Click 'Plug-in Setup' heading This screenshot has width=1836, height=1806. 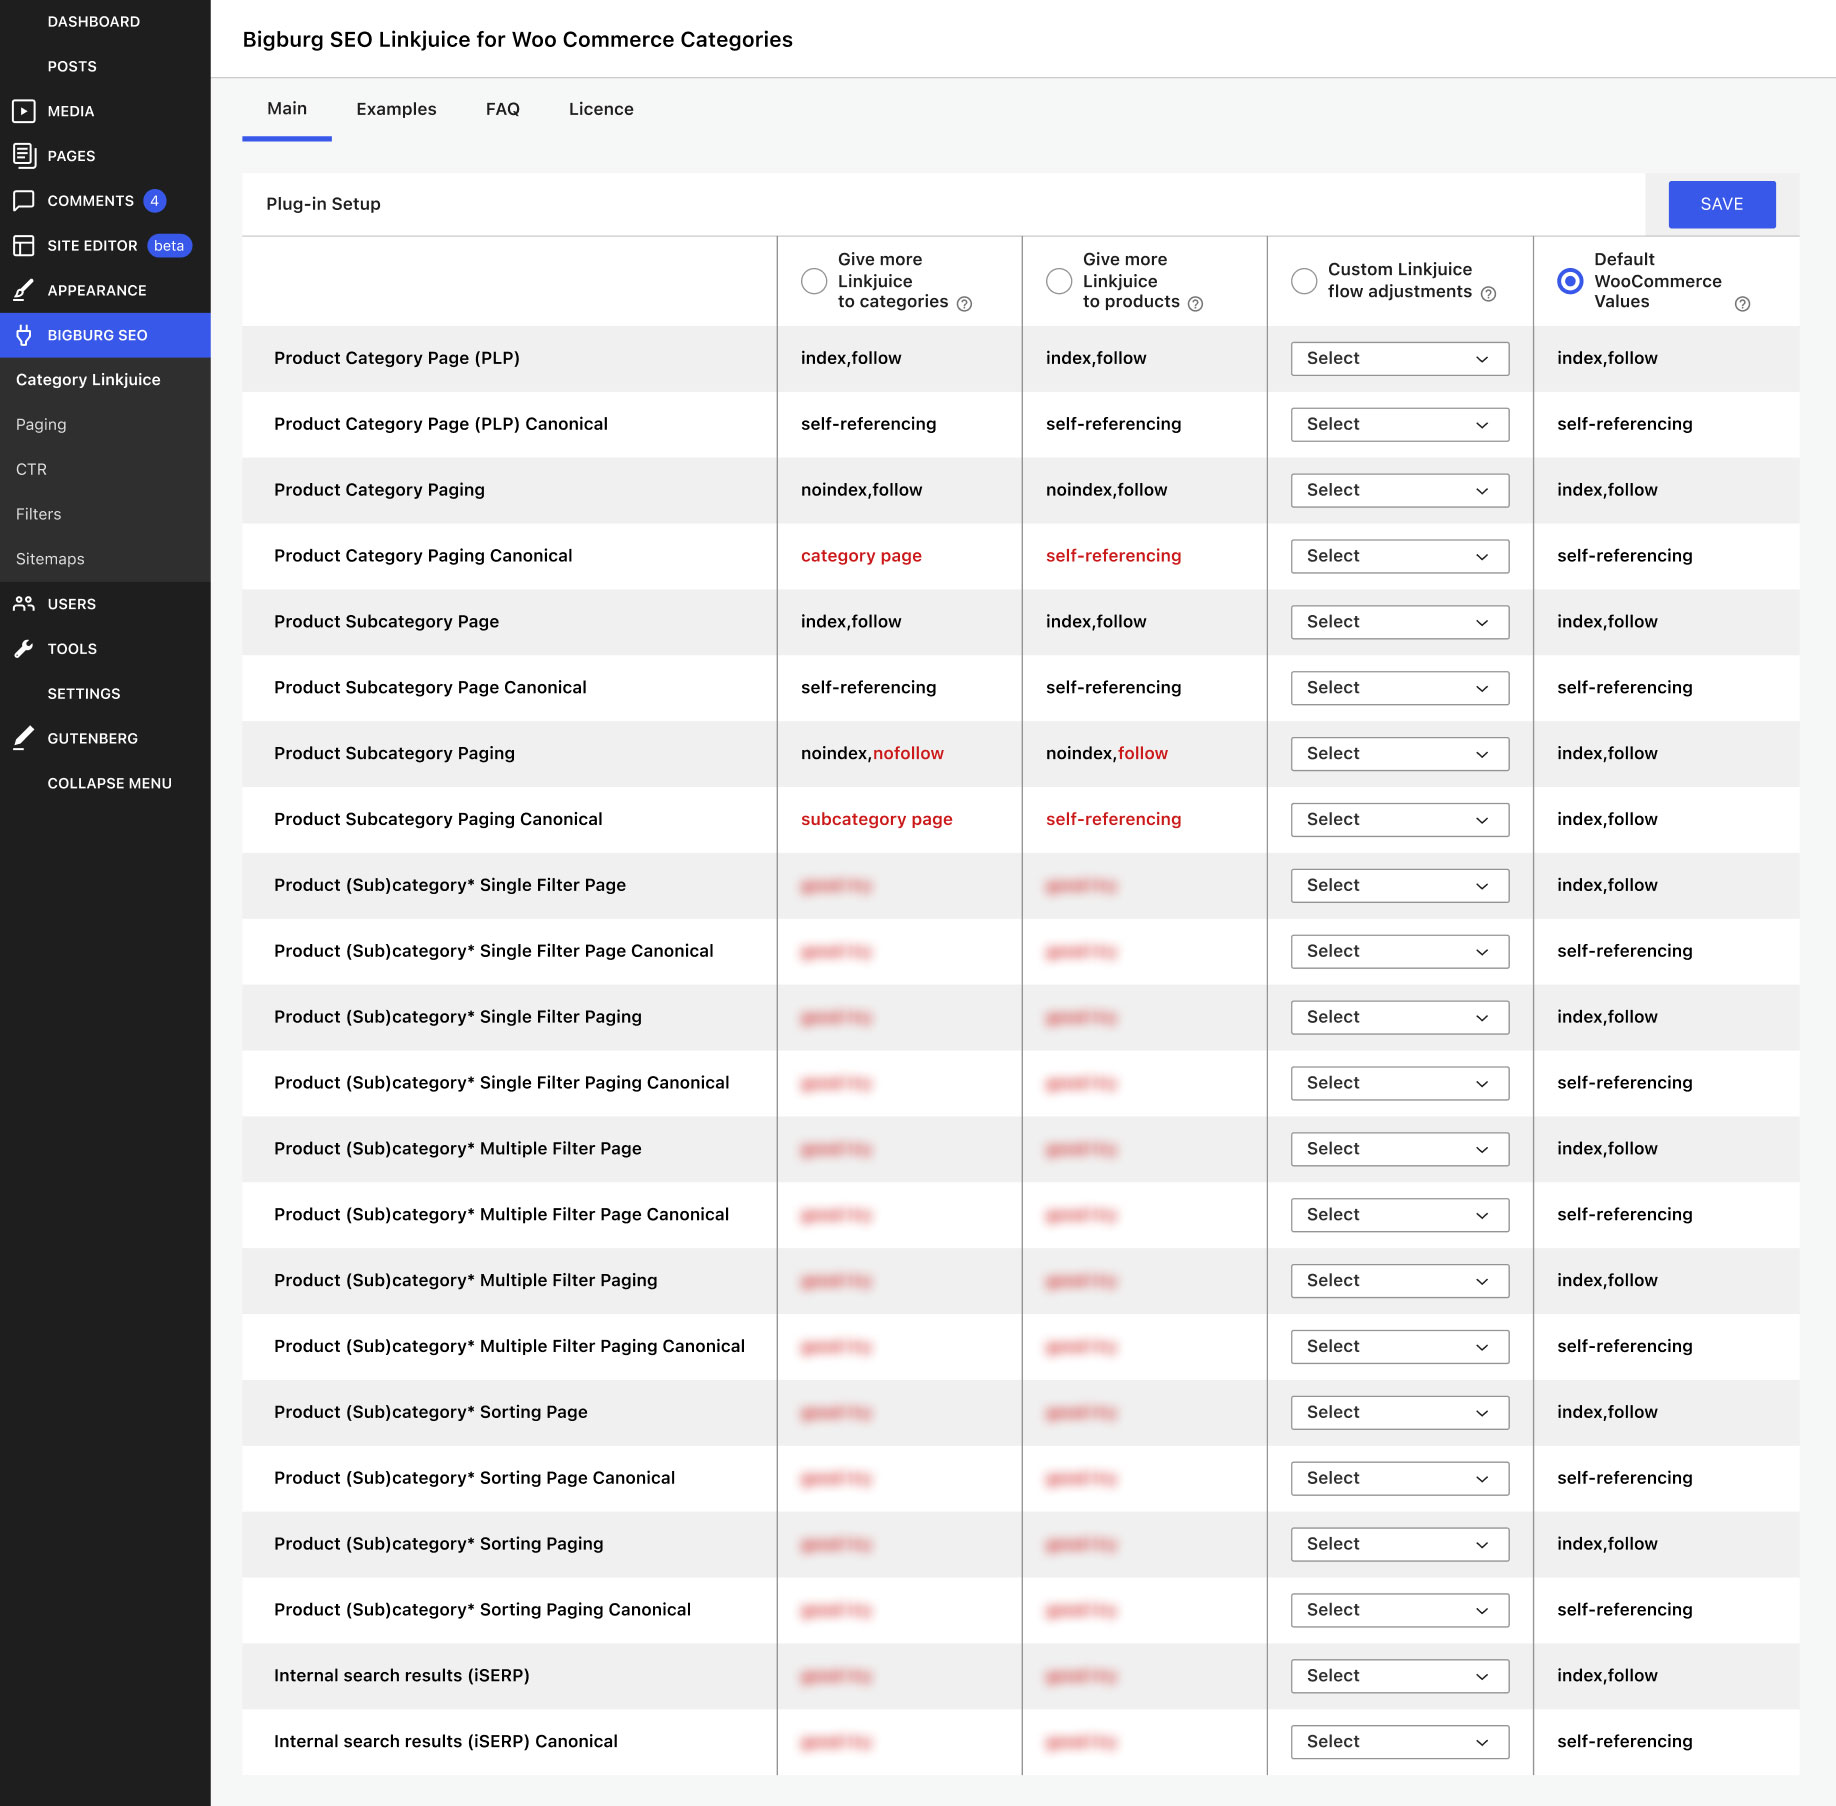[324, 204]
